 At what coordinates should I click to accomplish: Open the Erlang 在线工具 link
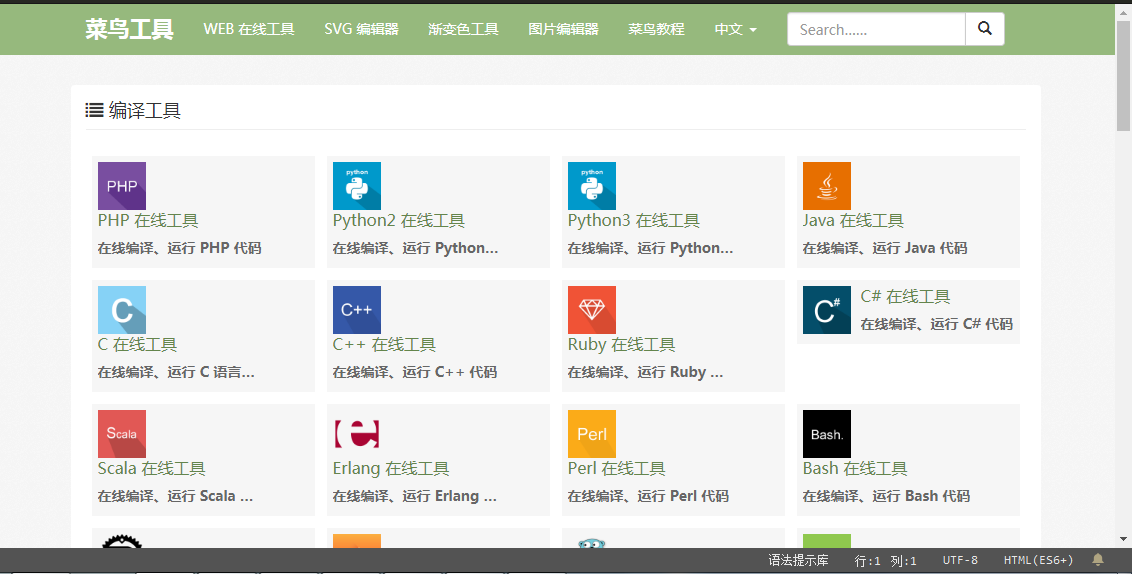point(391,469)
